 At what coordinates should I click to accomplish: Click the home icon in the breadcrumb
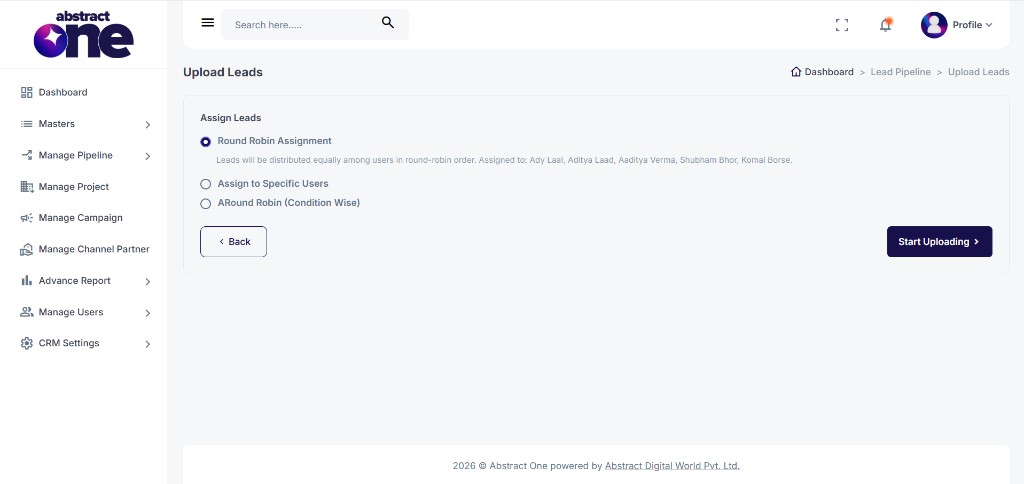[x=796, y=72]
